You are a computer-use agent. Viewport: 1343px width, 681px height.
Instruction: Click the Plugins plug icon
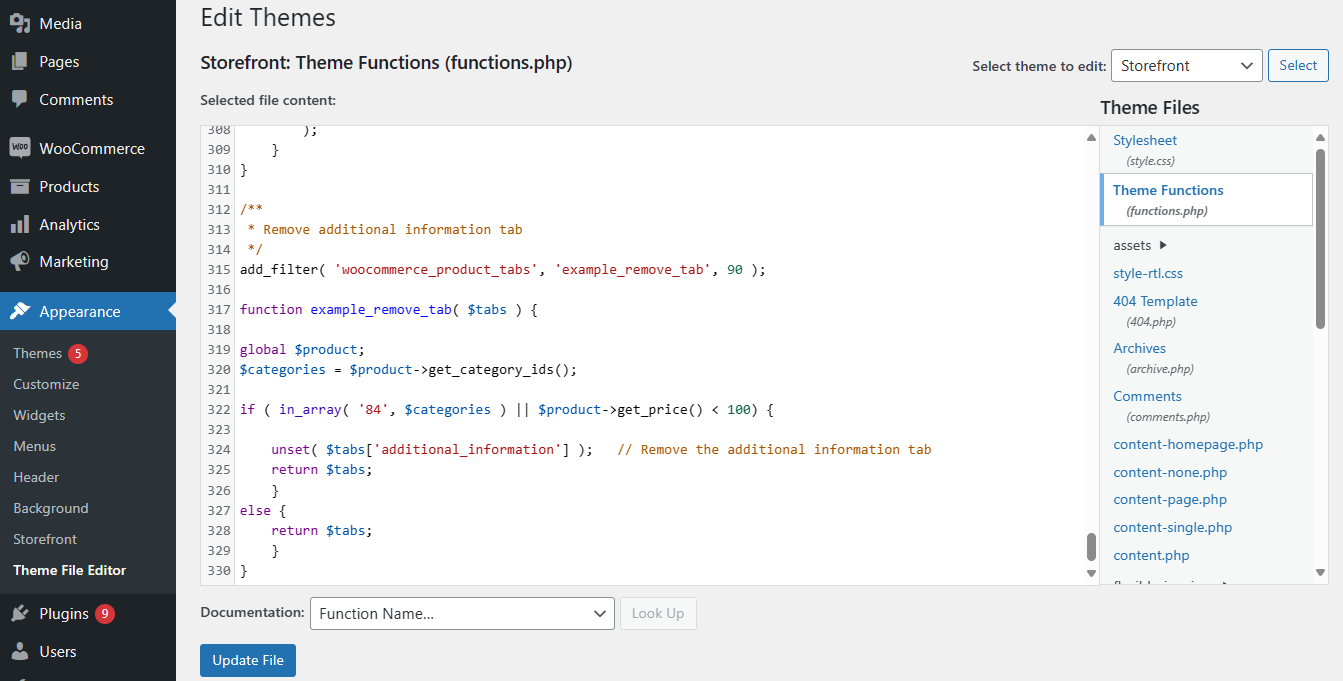19,613
